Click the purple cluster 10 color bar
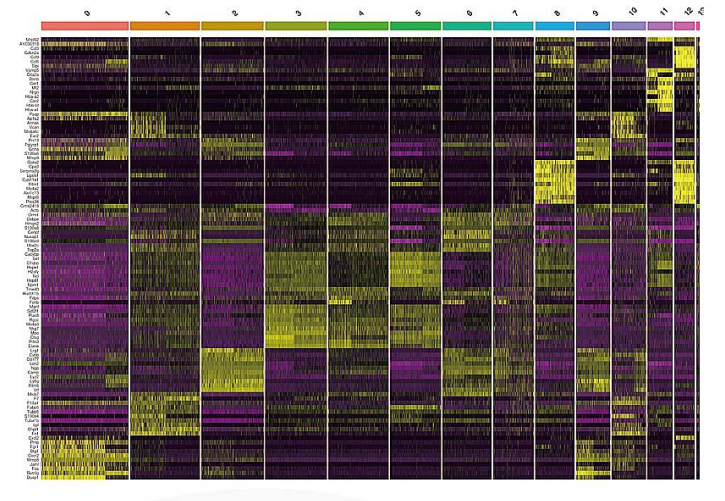The height and width of the screenshot is (501, 725). point(628,25)
